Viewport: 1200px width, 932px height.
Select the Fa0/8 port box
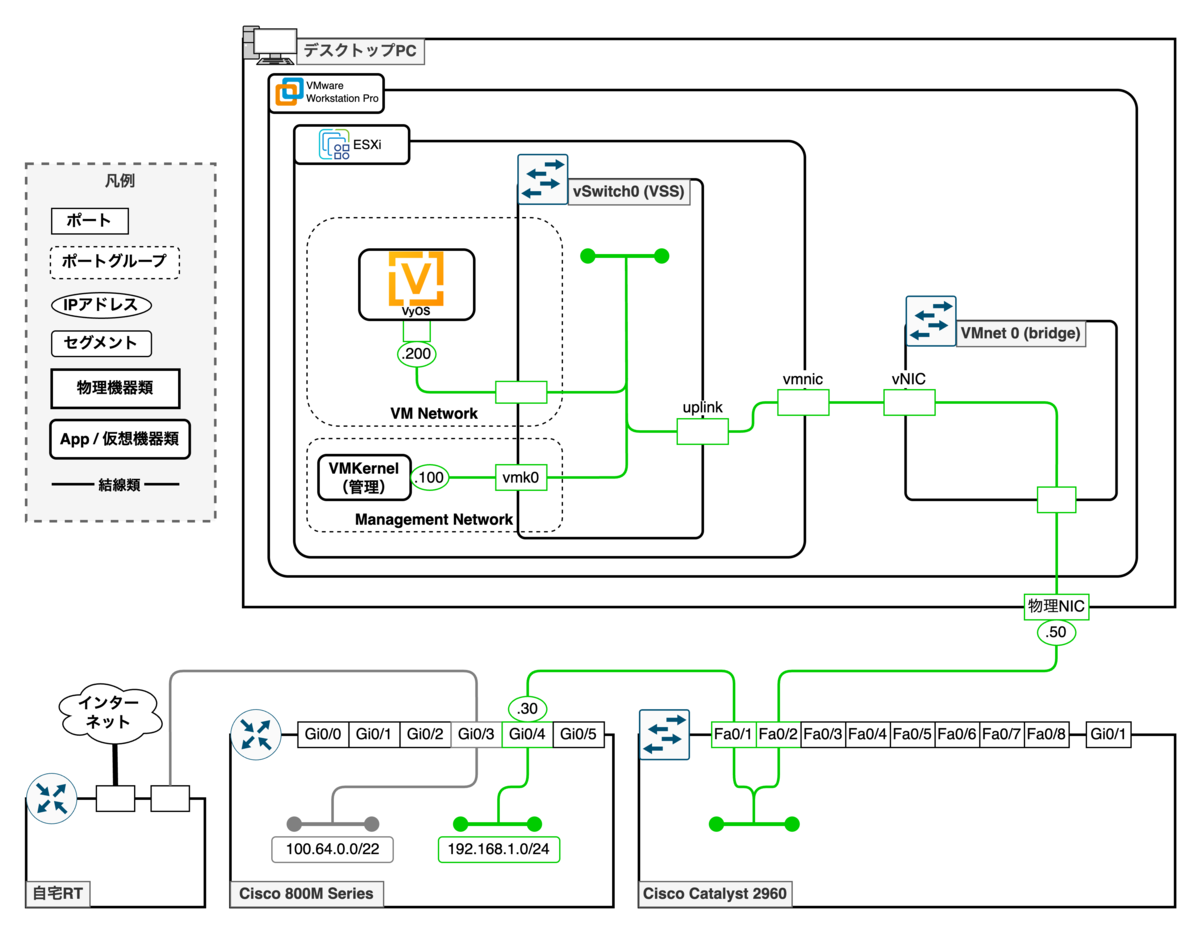click(1048, 734)
